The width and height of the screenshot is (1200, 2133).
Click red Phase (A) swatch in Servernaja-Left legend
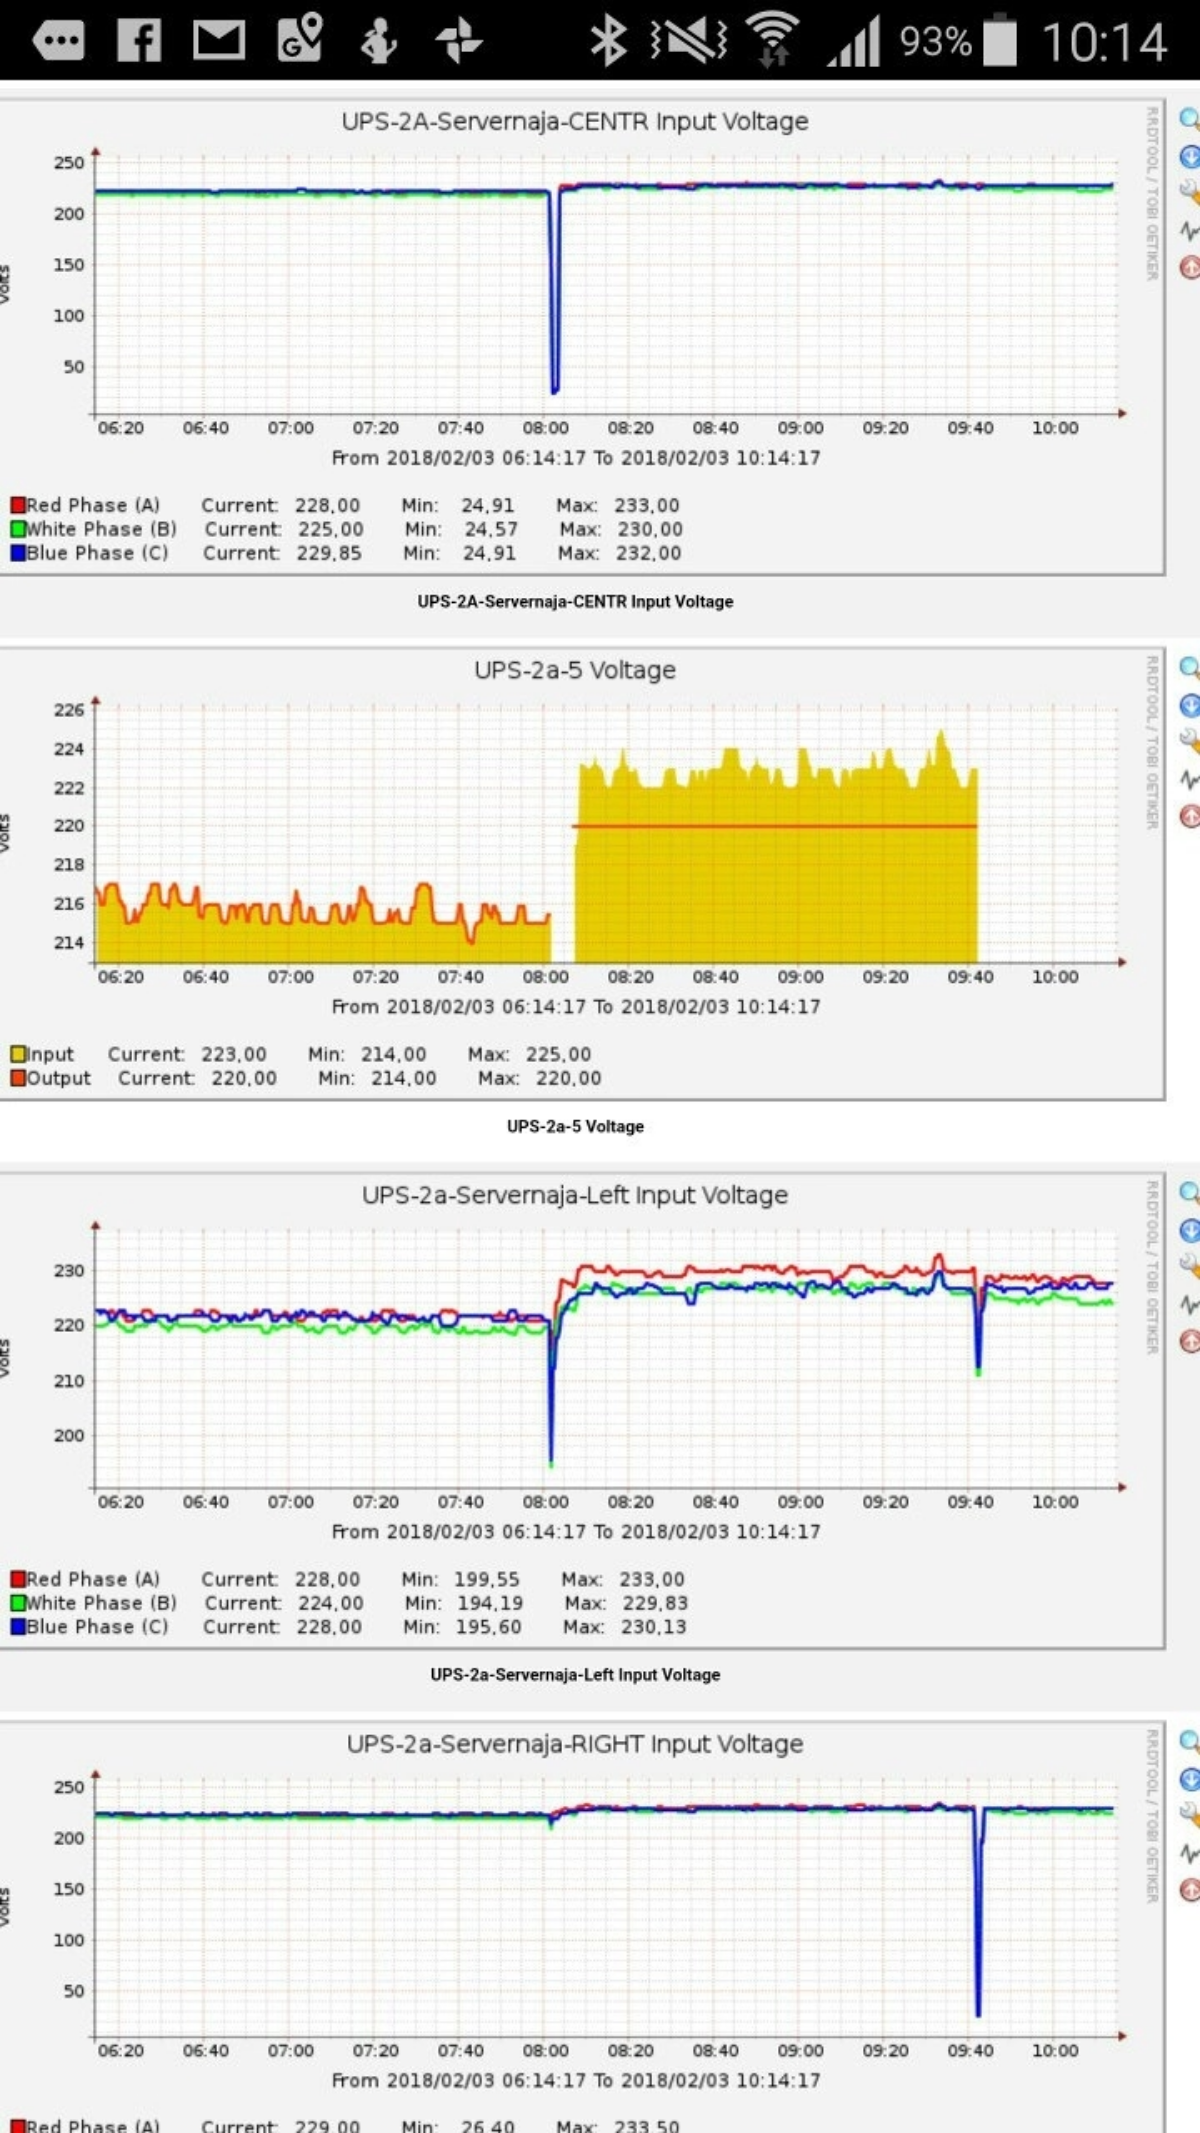pos(17,1579)
